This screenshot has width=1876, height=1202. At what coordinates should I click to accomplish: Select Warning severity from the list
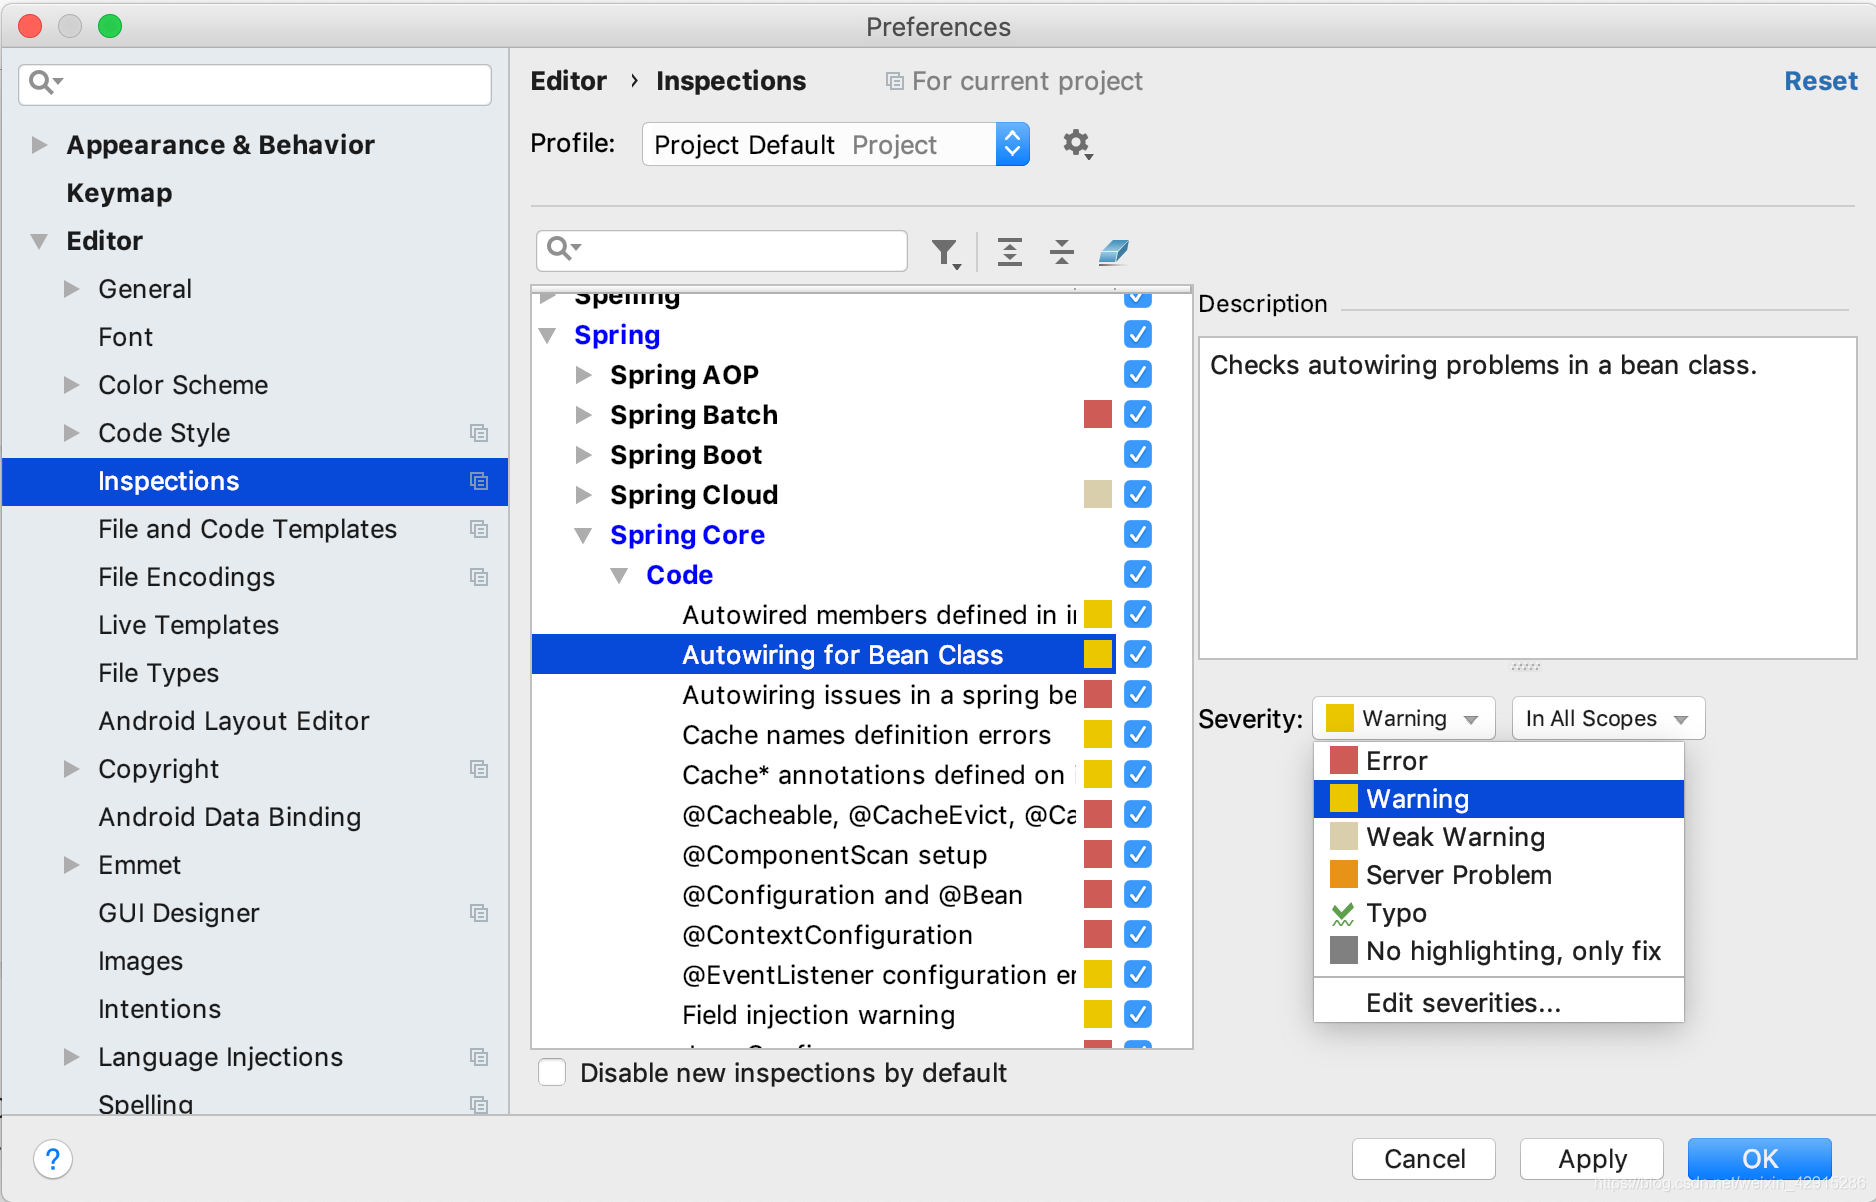click(x=1499, y=799)
